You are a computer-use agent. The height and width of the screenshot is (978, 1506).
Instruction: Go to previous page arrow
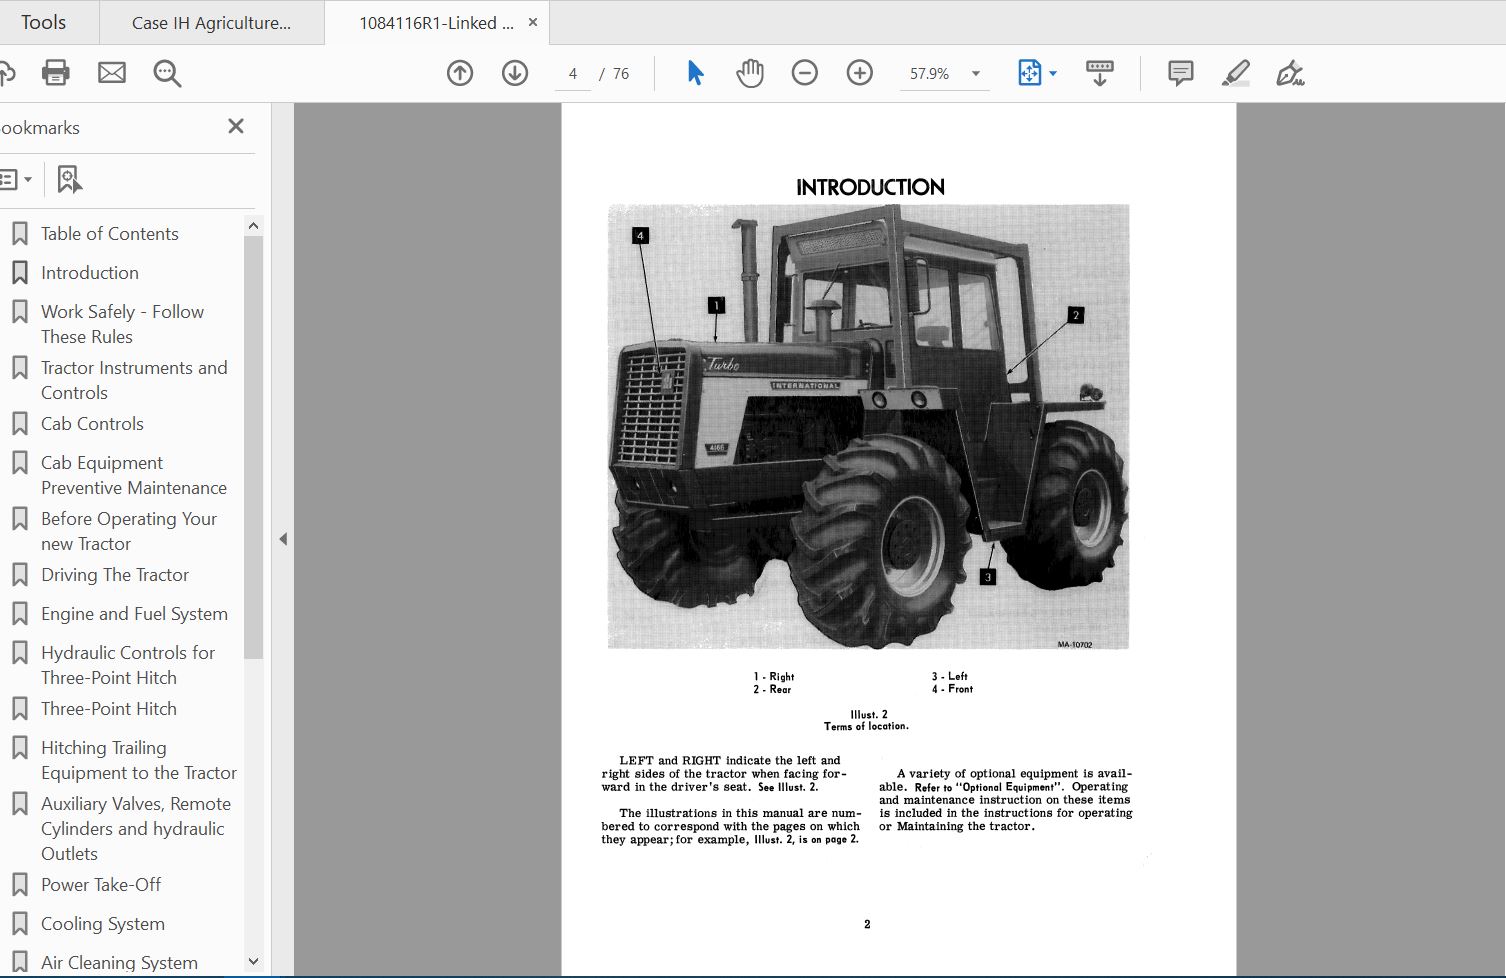click(x=460, y=73)
